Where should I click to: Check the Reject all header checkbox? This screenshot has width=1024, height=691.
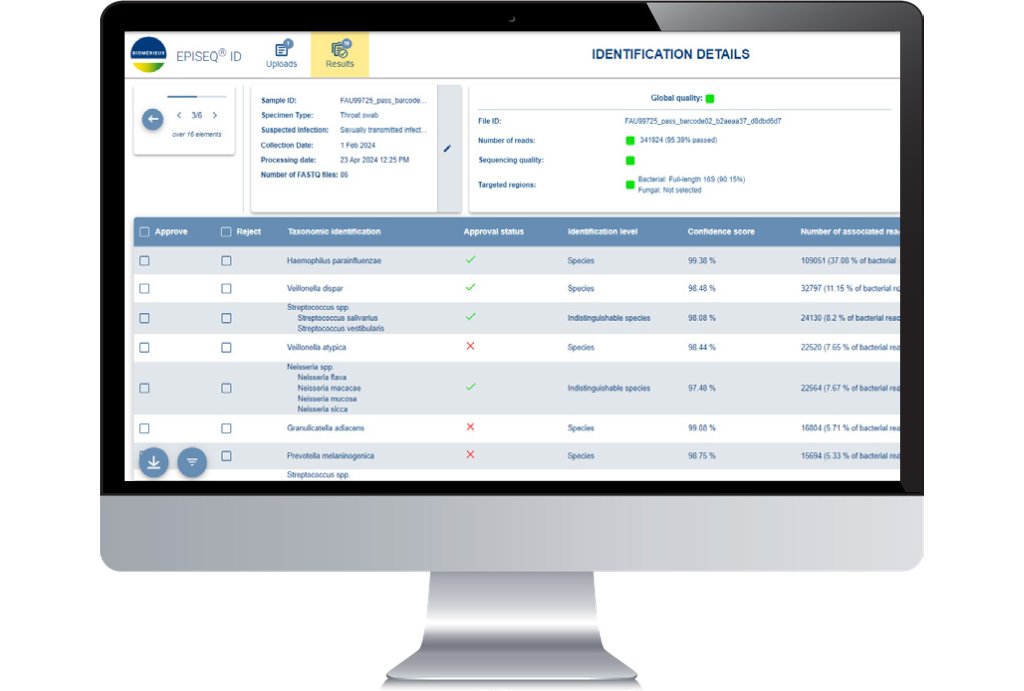[226, 232]
